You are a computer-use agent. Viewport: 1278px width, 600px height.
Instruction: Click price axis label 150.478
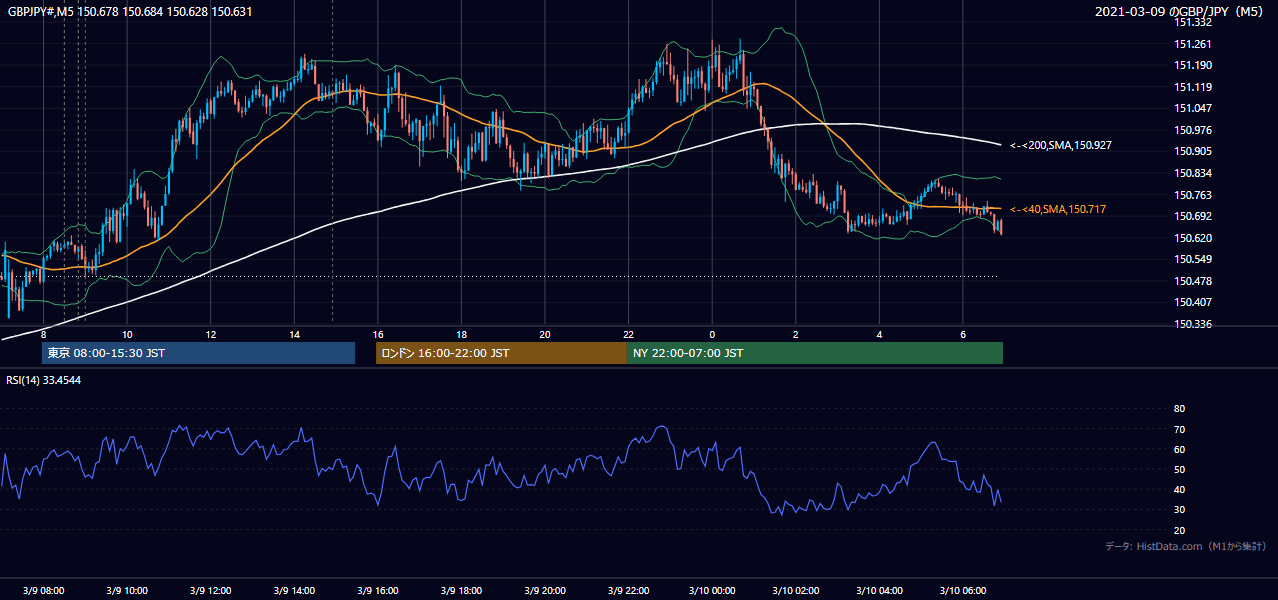(1193, 281)
